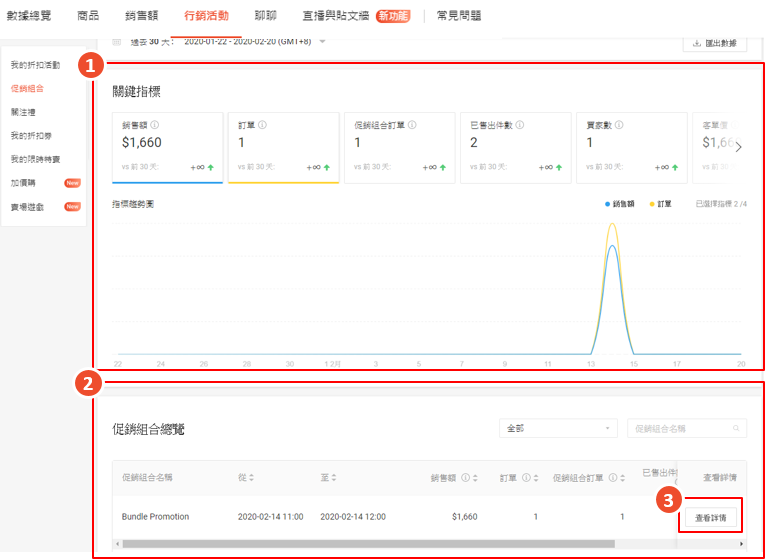Click the info icon next to 銷售額 card
This screenshot has height=559, width=765.
tap(154, 126)
